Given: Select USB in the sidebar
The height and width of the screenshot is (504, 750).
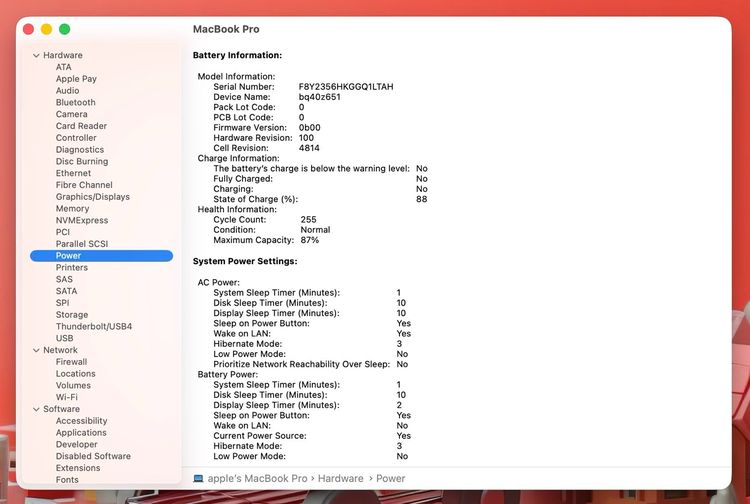Looking at the screenshot, I should click(65, 338).
